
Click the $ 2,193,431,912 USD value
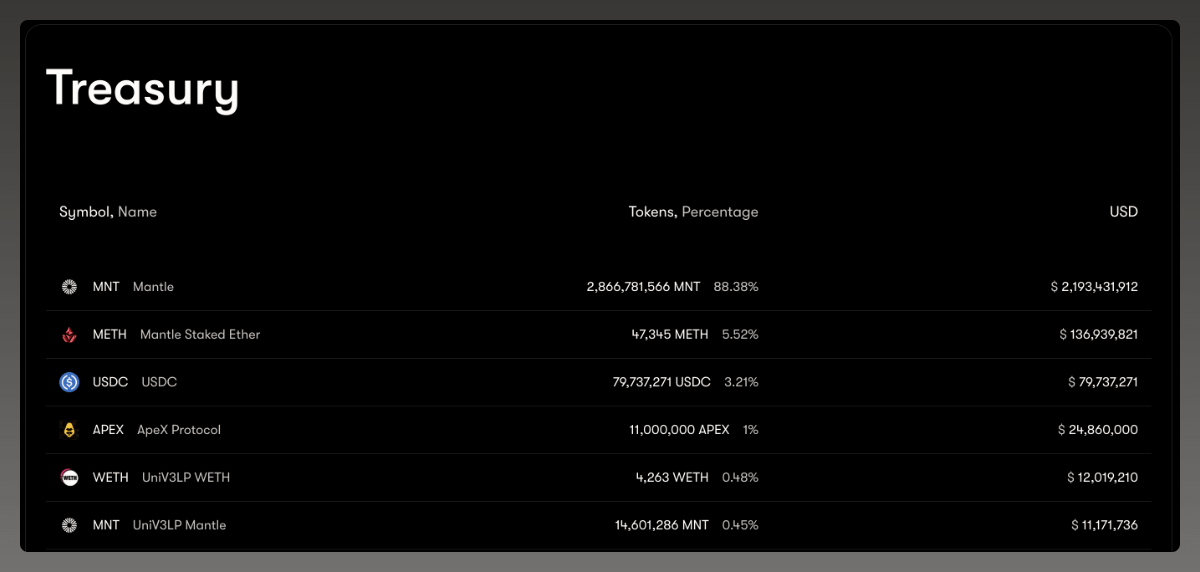1094,287
